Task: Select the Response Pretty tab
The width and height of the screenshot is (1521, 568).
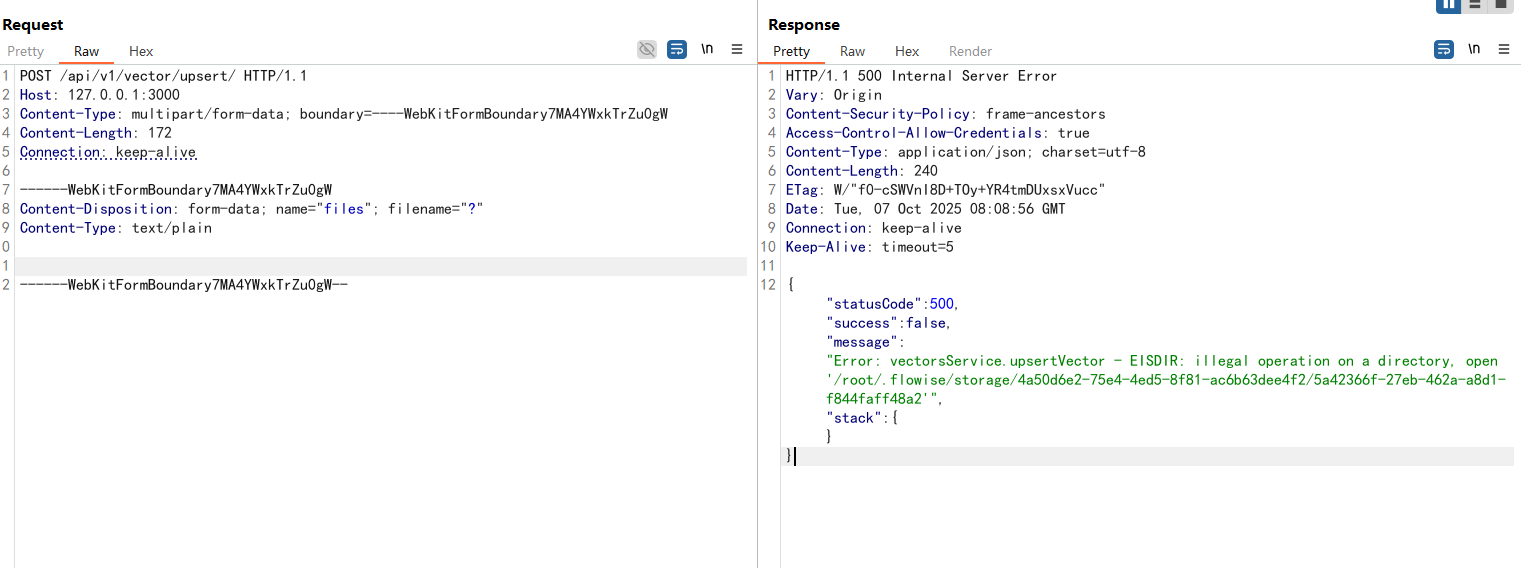Action: [x=791, y=51]
